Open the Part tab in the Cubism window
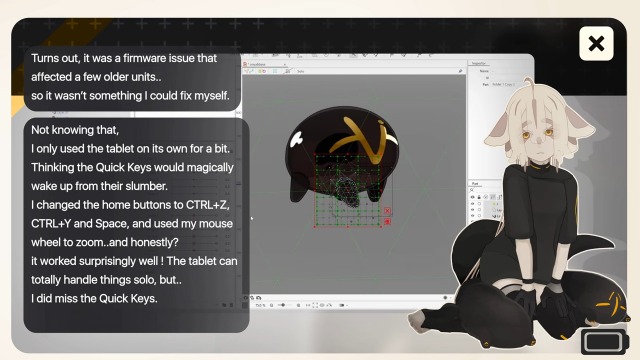The image size is (640, 360). pos(475,184)
